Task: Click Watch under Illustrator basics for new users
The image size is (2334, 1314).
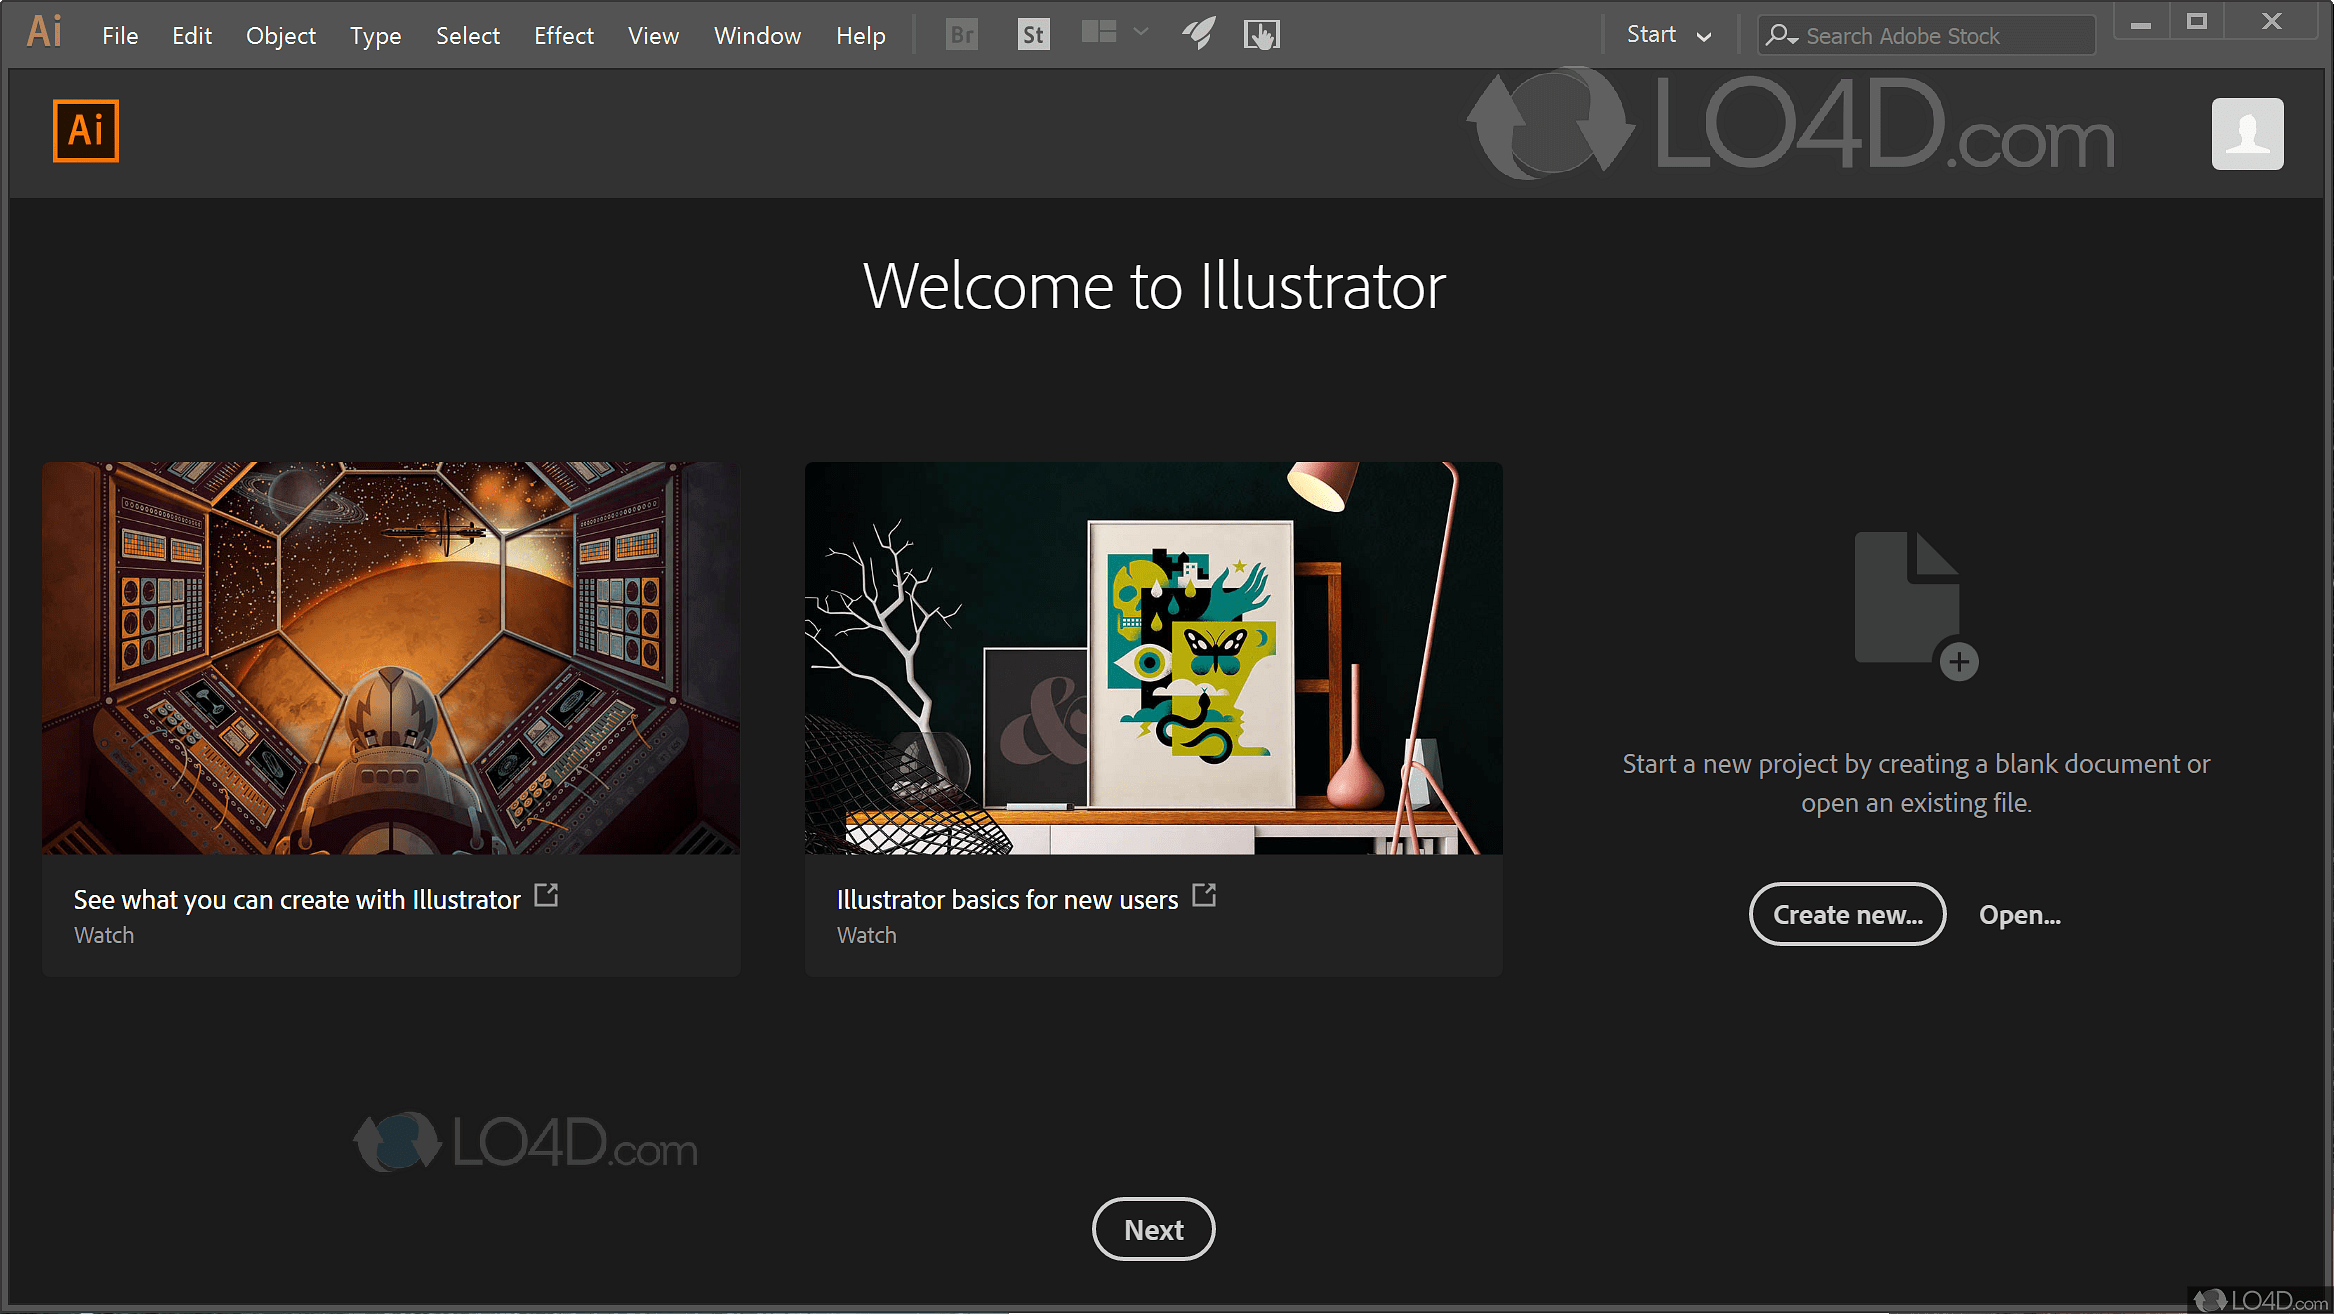Action: [866, 935]
